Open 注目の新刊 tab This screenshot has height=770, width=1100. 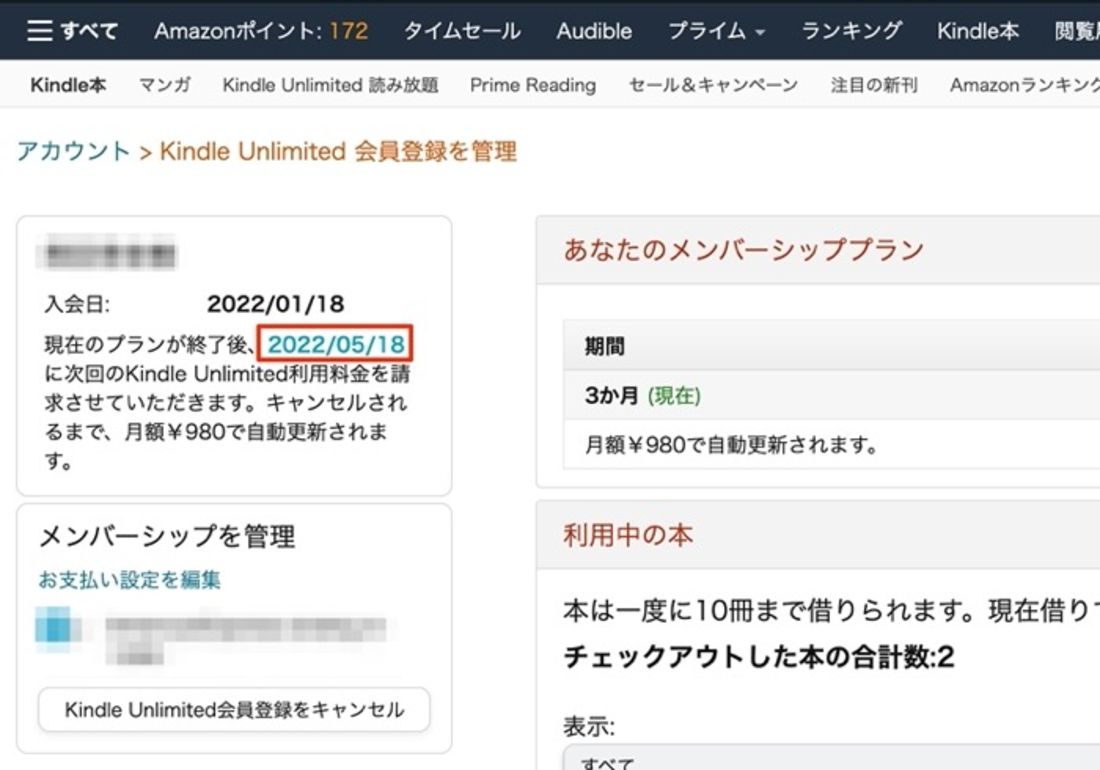(x=874, y=85)
